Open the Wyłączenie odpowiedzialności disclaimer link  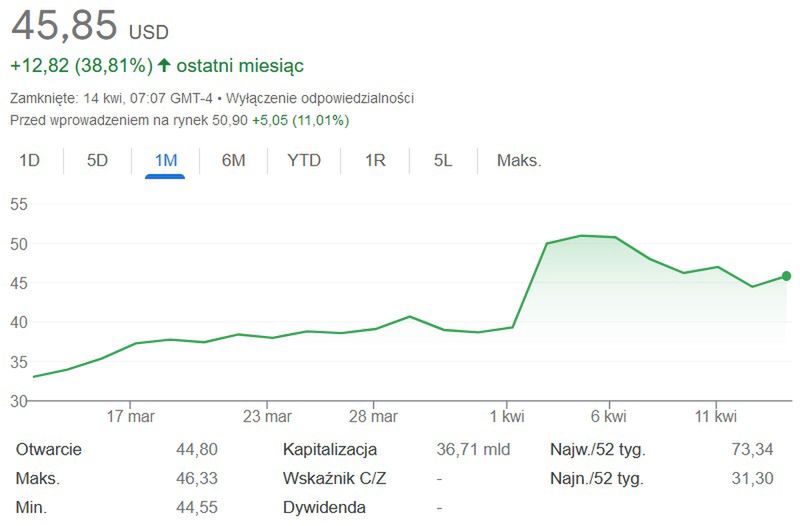(321, 98)
